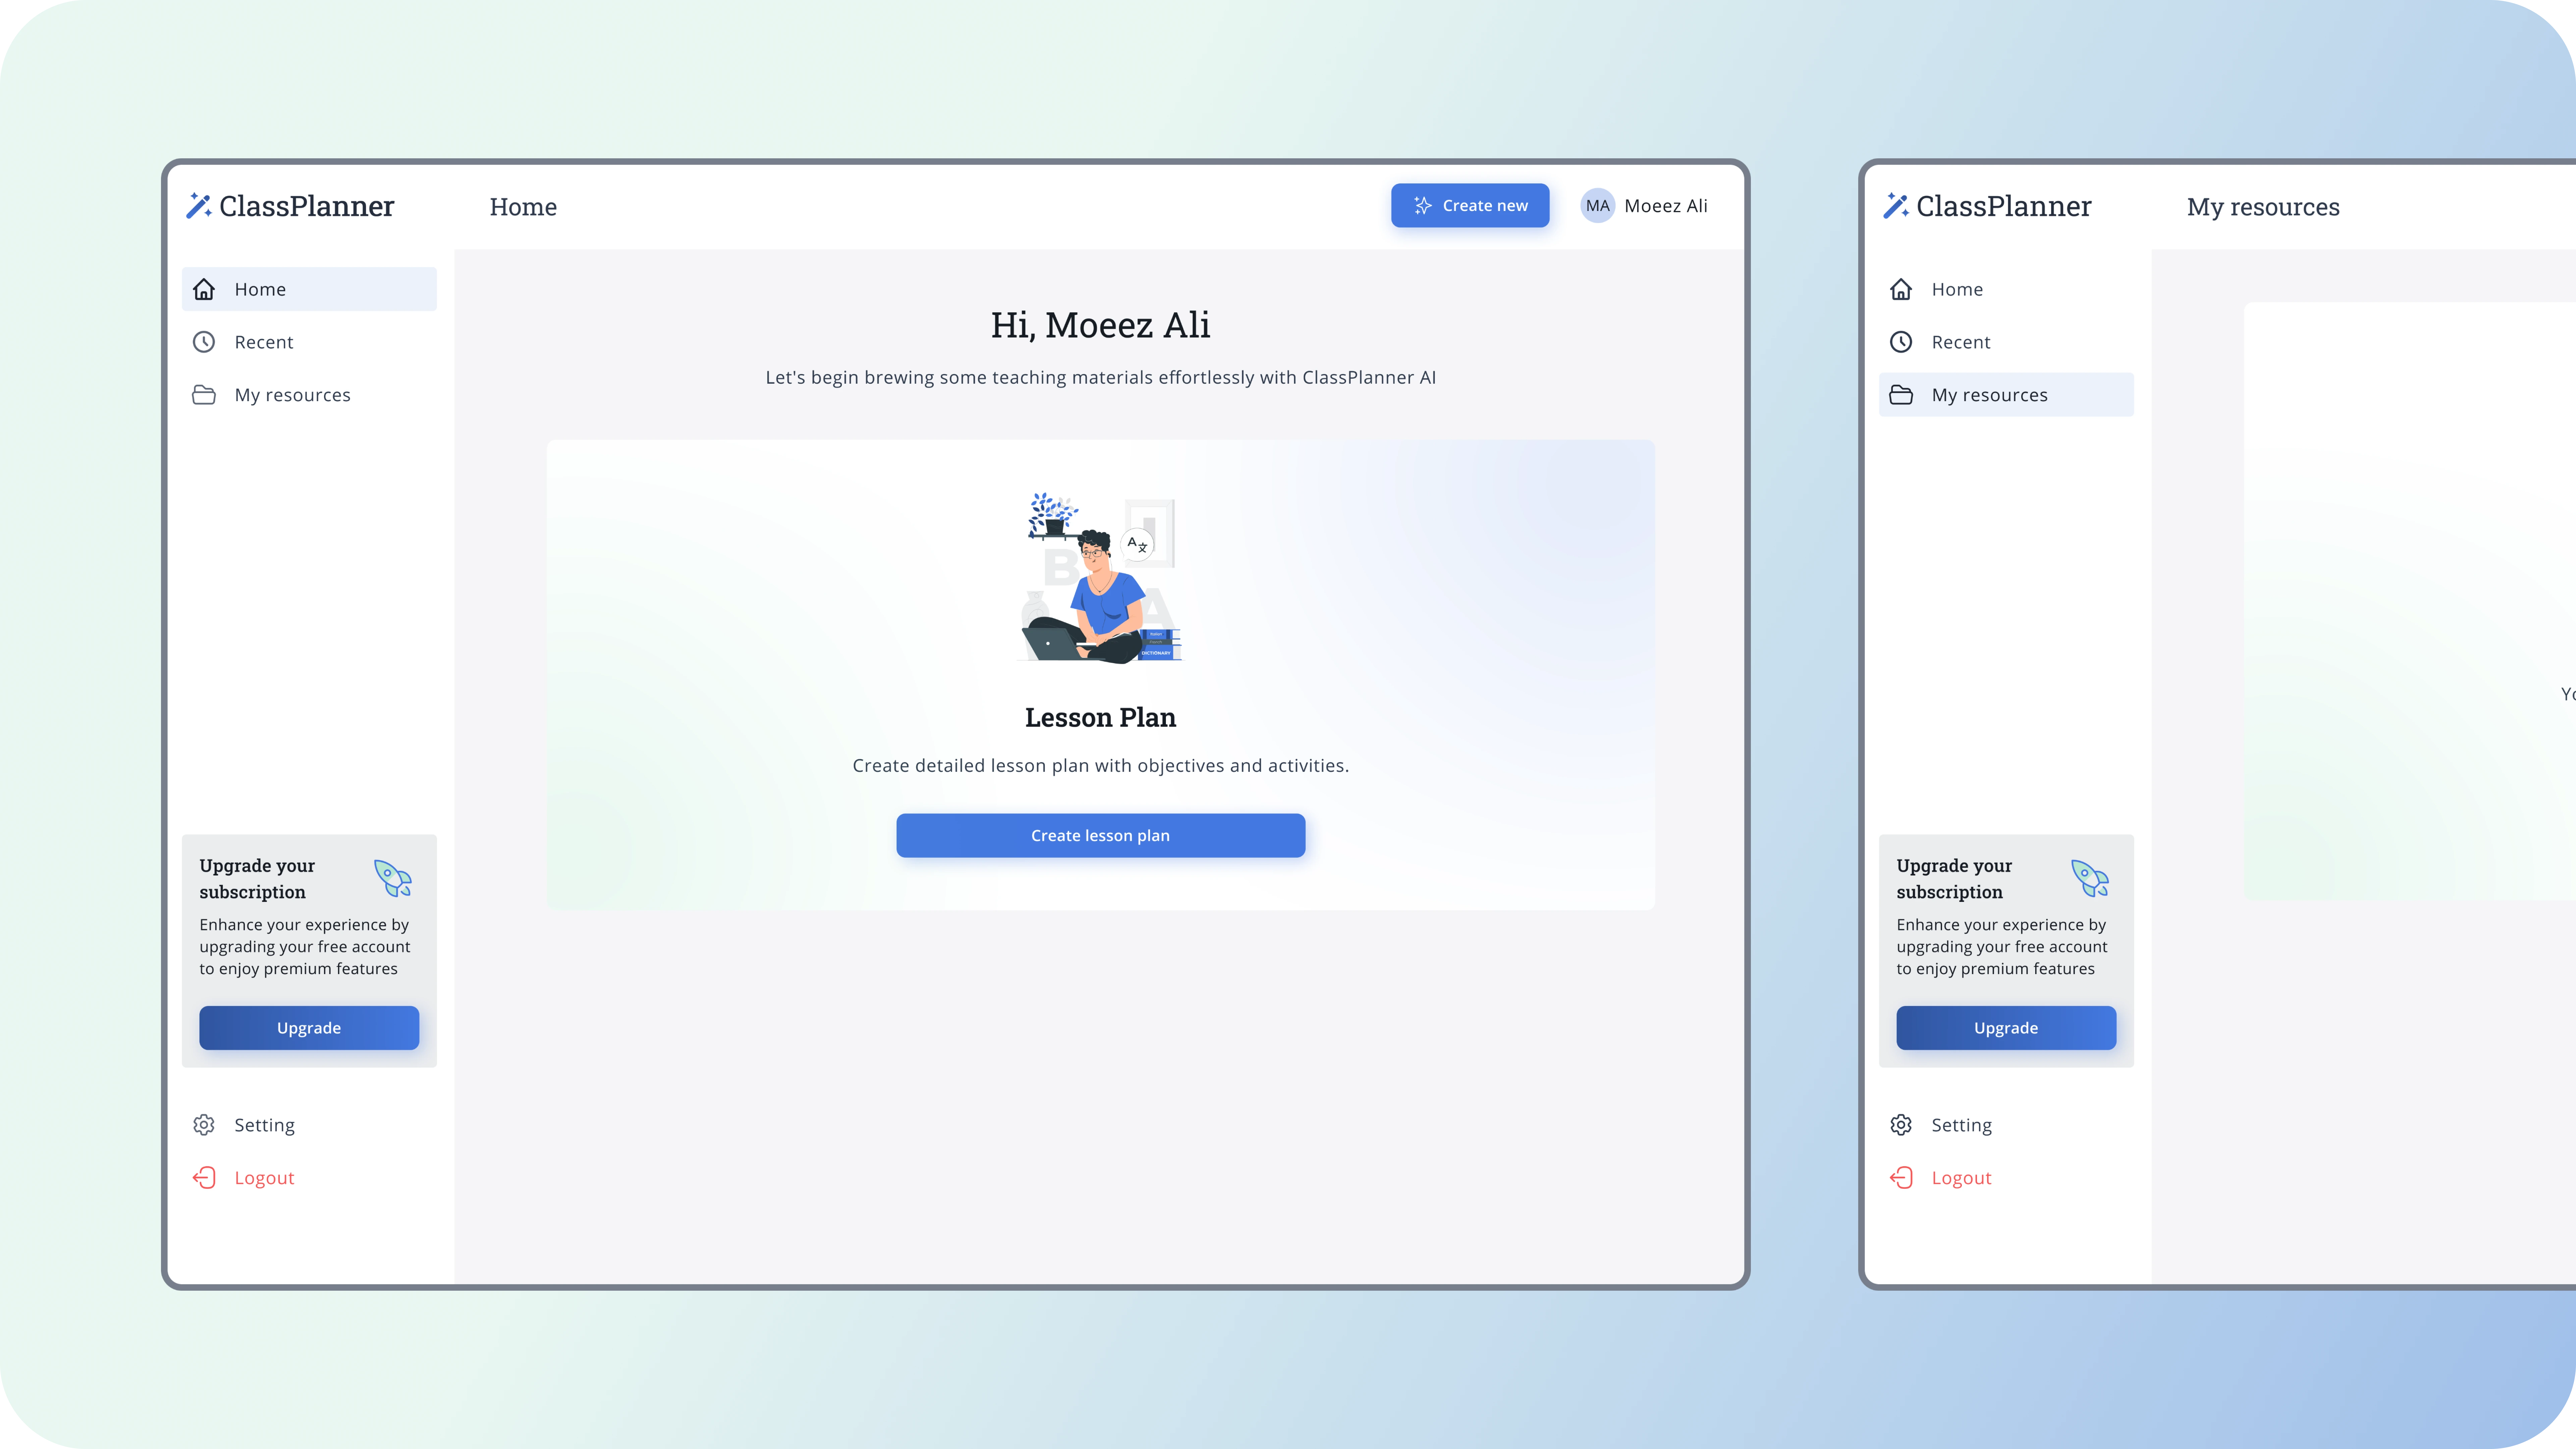
Task: Open Setting in Home window sidebar
Action: [309, 1125]
